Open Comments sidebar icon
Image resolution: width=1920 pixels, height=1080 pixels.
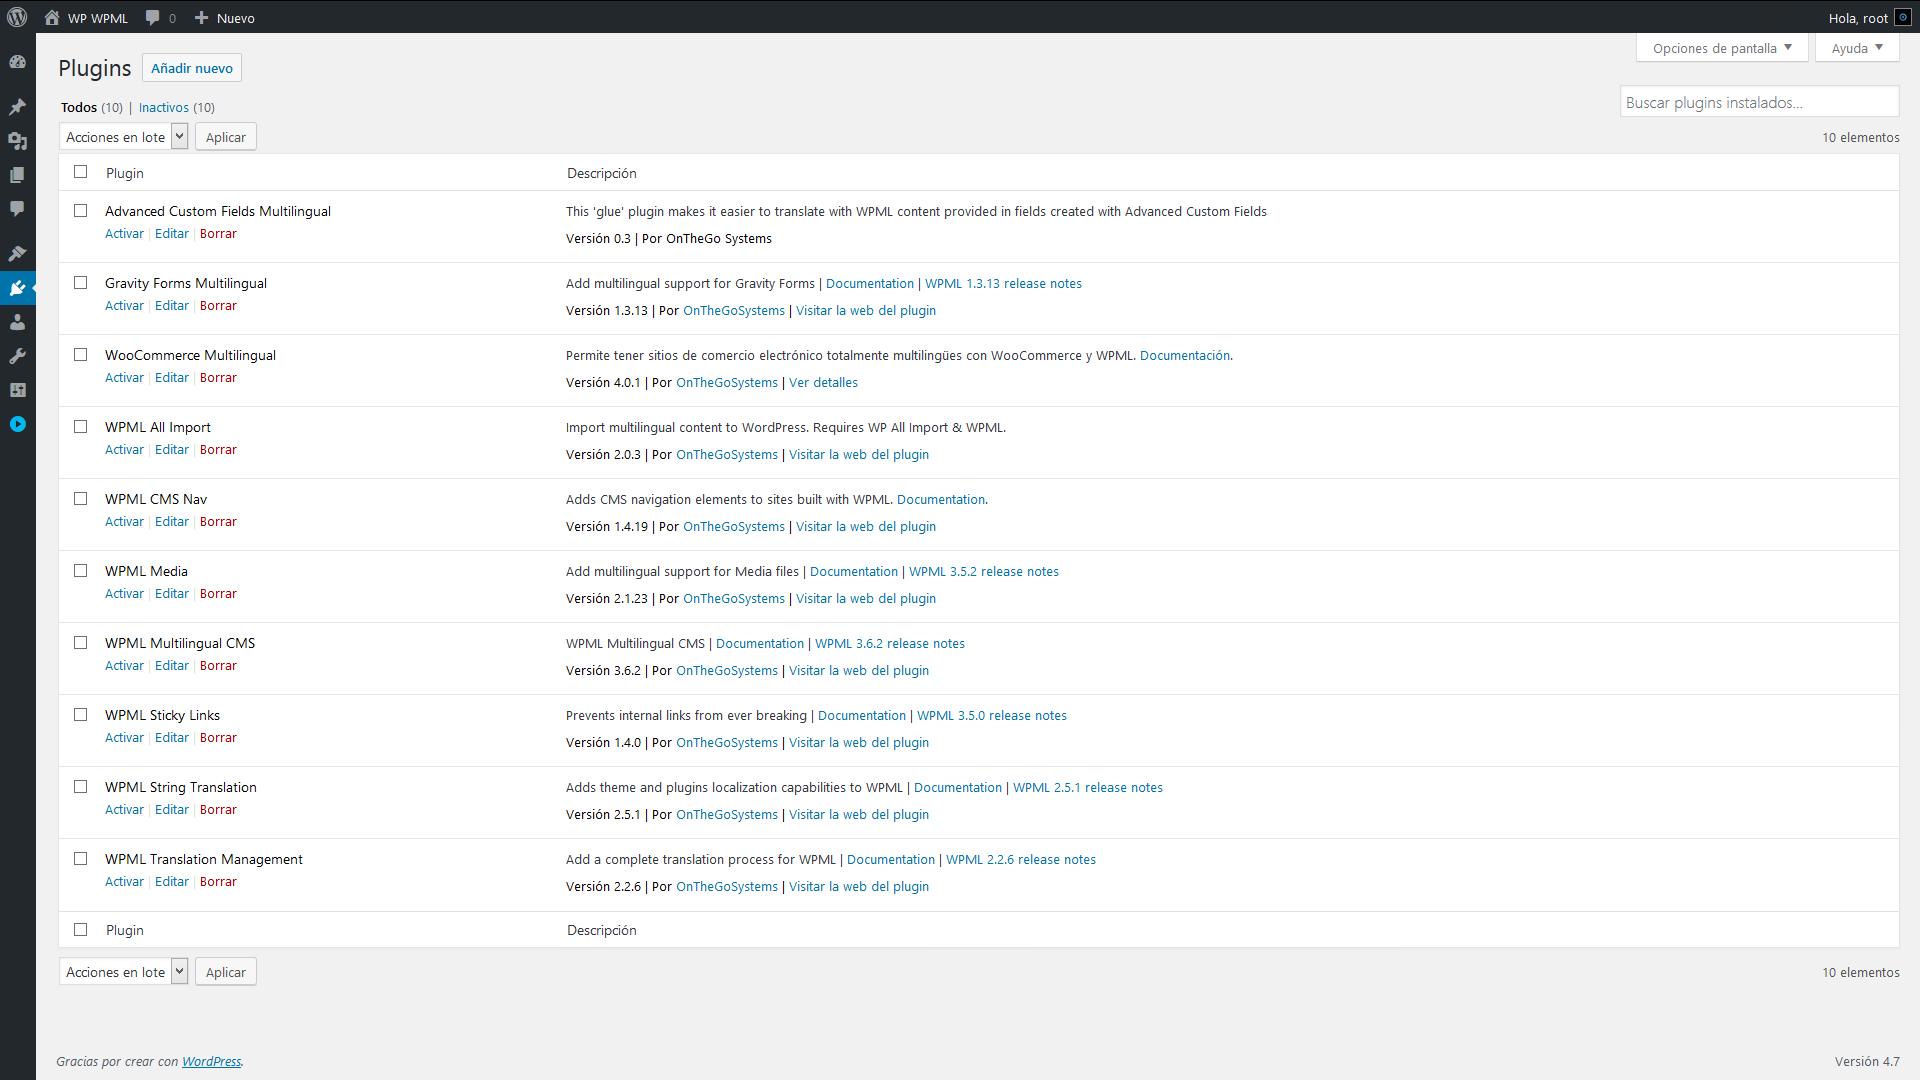point(17,209)
